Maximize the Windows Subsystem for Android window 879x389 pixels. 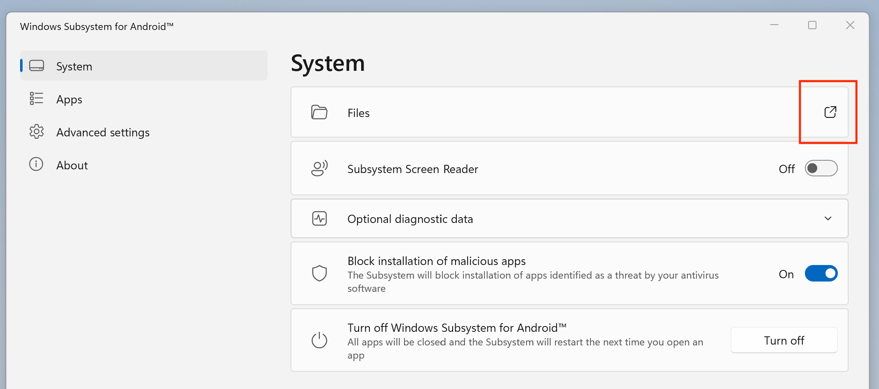812,25
